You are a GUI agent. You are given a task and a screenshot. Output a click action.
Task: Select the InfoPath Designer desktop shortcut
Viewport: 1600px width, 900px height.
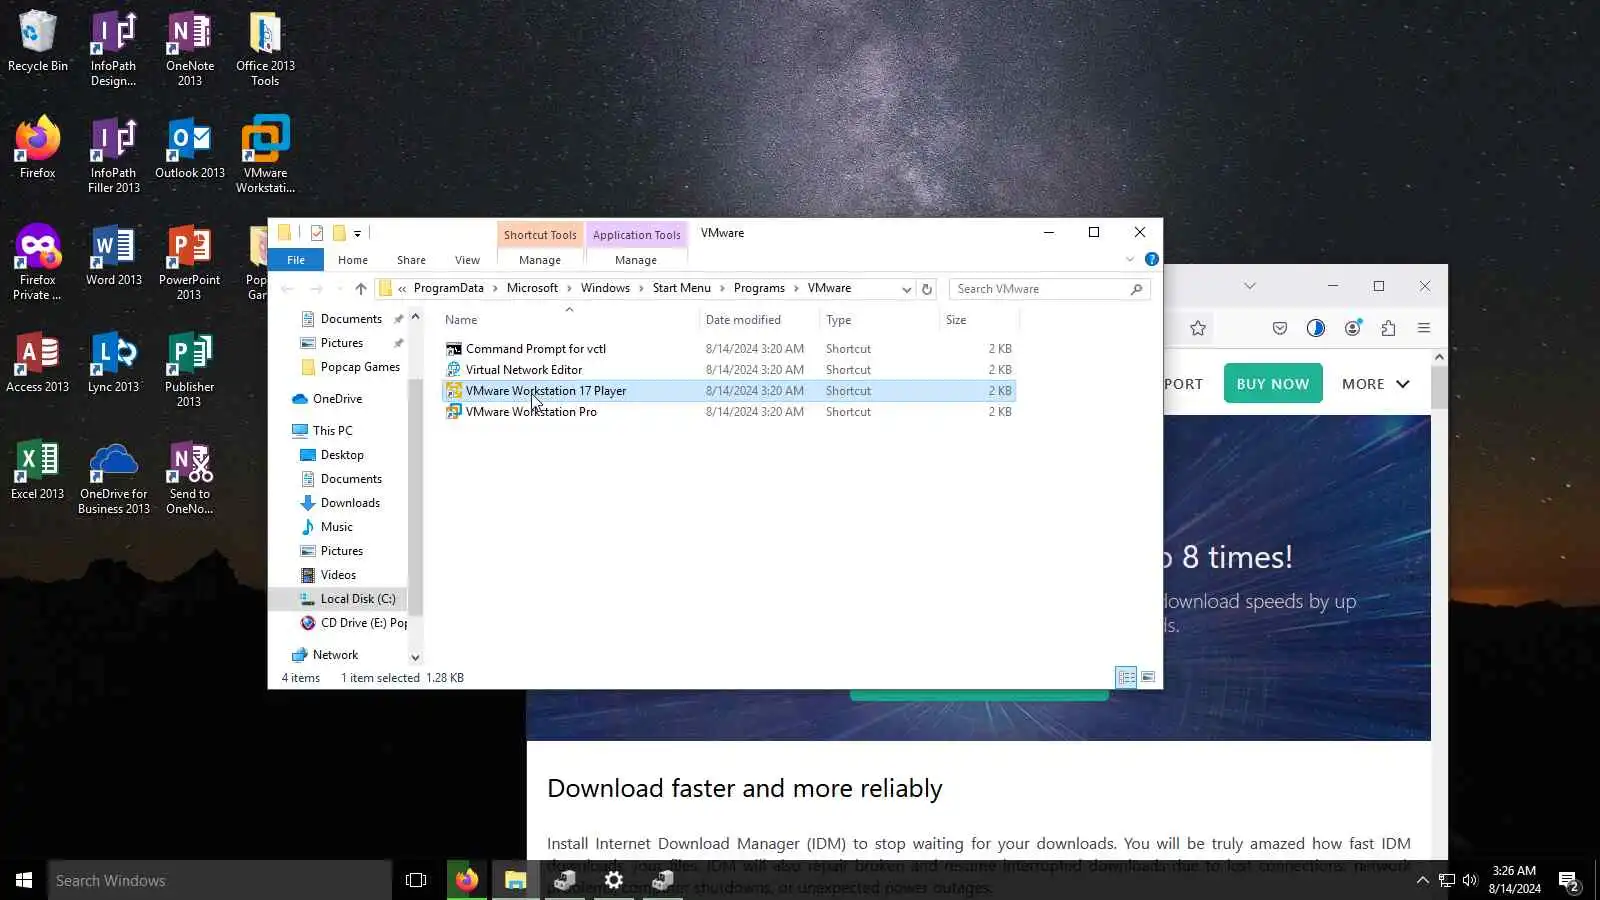point(114,49)
